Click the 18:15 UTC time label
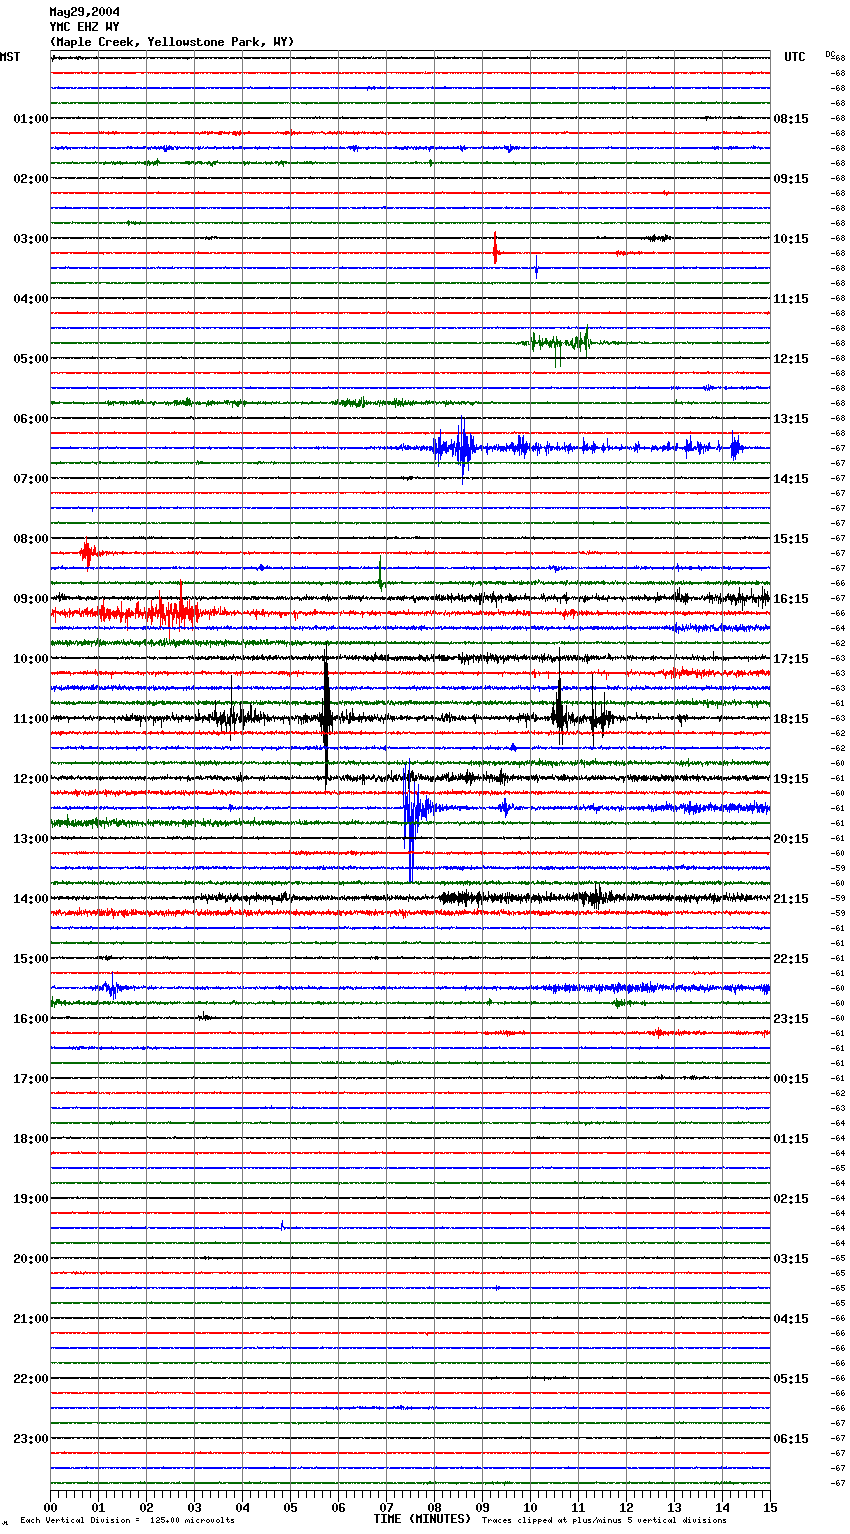 pos(791,719)
